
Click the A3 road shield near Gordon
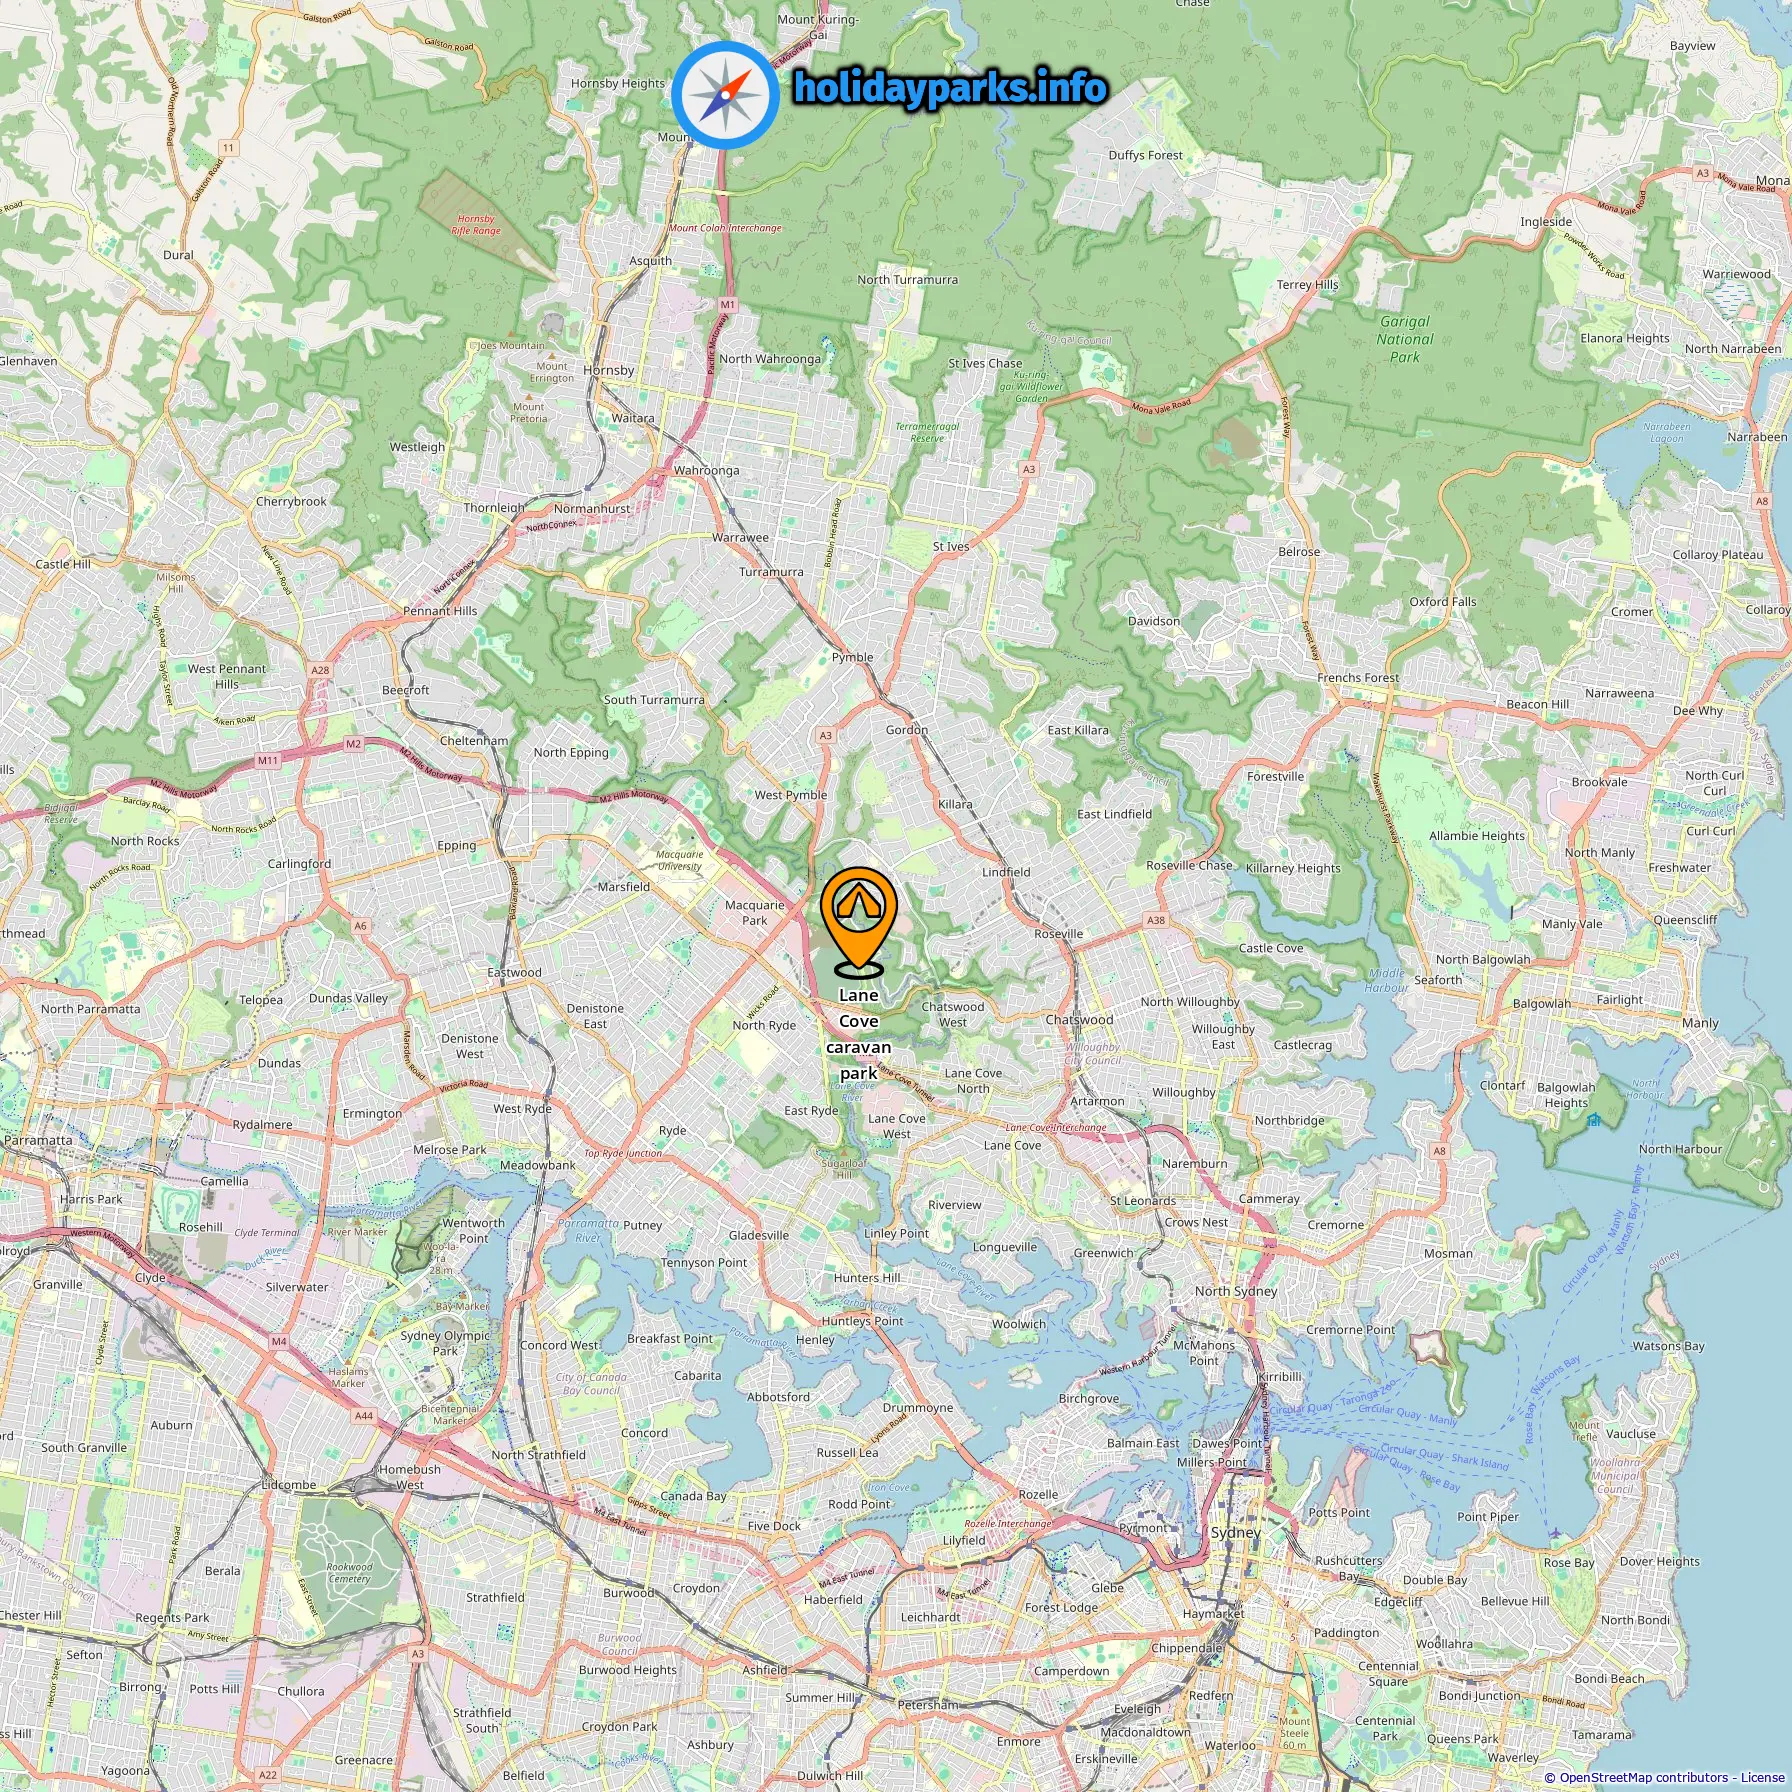tap(825, 735)
